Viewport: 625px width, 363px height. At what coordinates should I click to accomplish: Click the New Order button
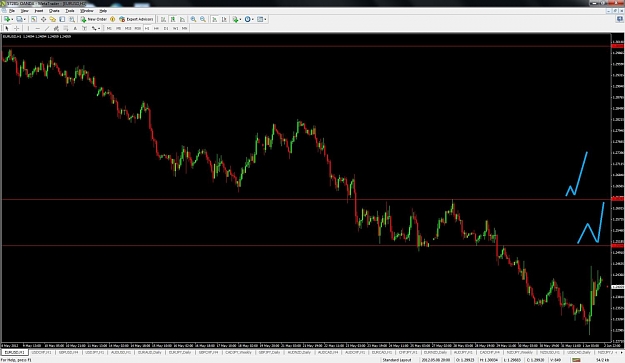(94, 19)
